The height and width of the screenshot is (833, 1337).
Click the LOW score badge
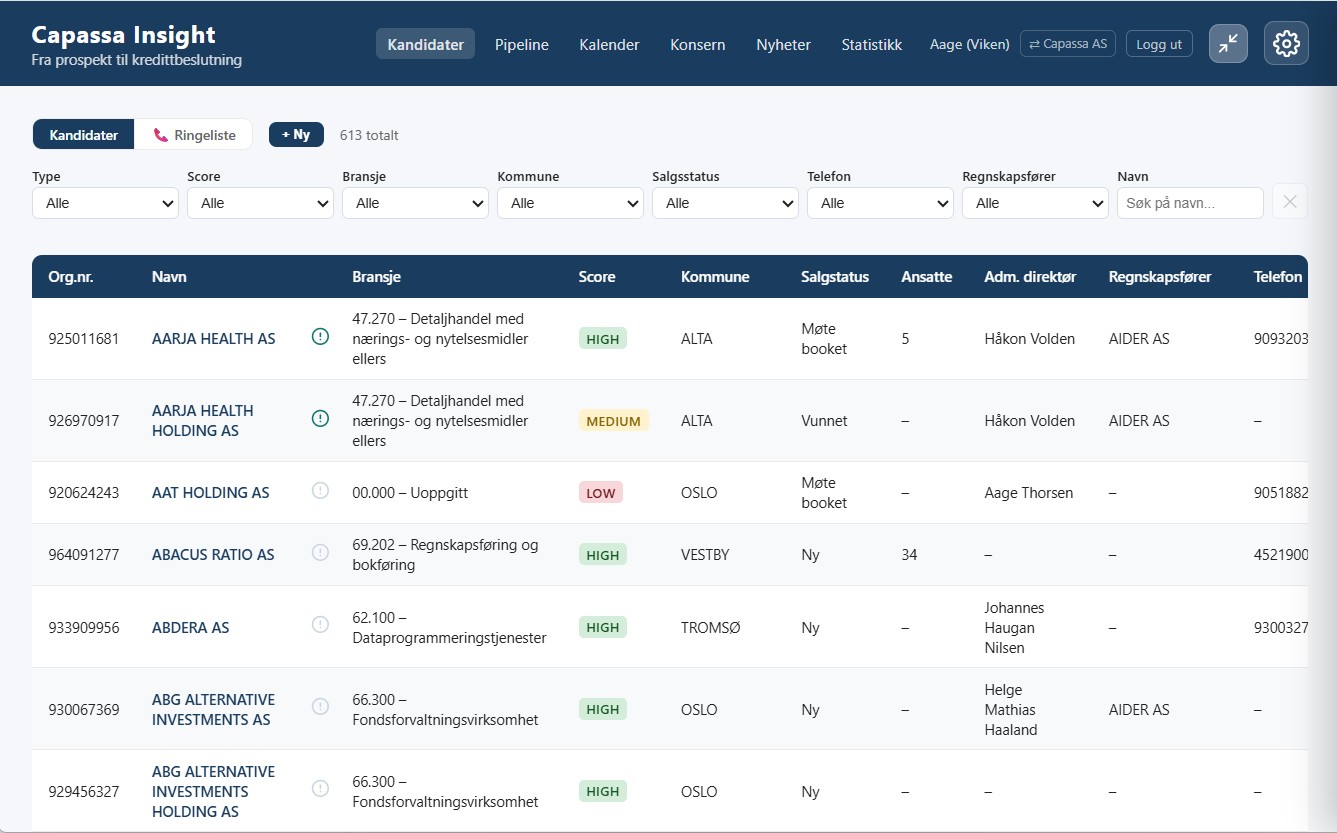click(601, 493)
